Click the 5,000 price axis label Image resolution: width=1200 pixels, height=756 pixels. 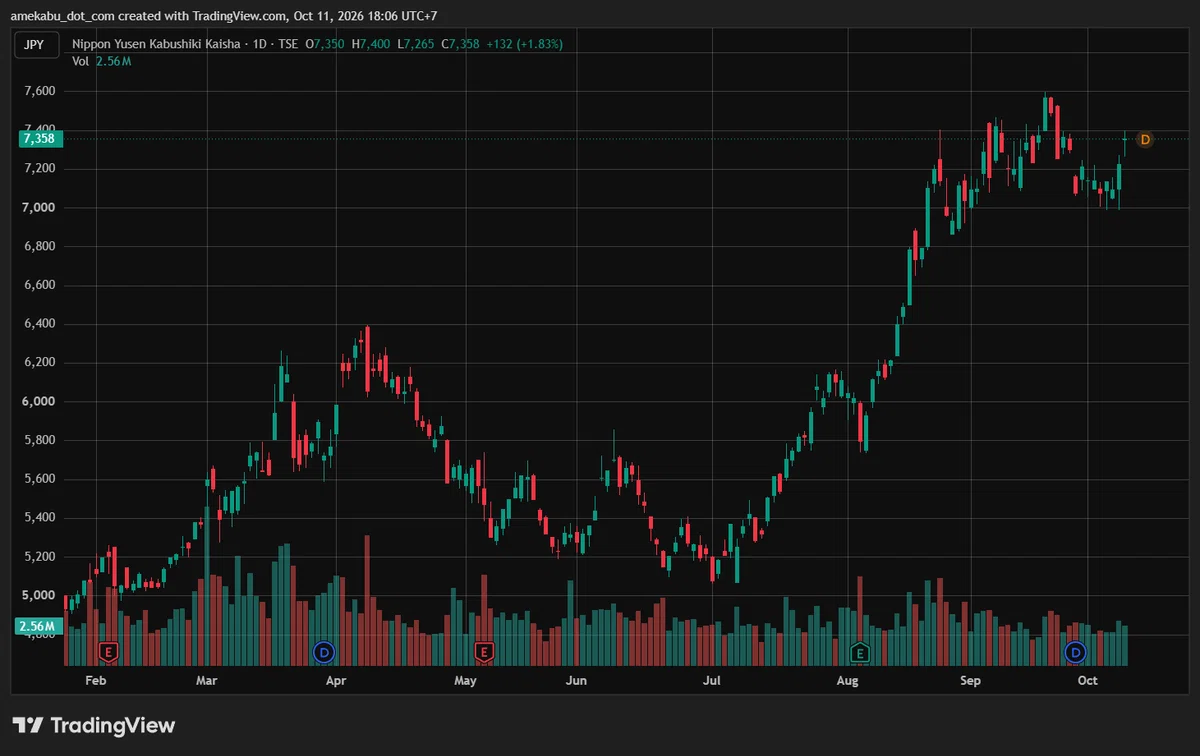(x=39, y=596)
